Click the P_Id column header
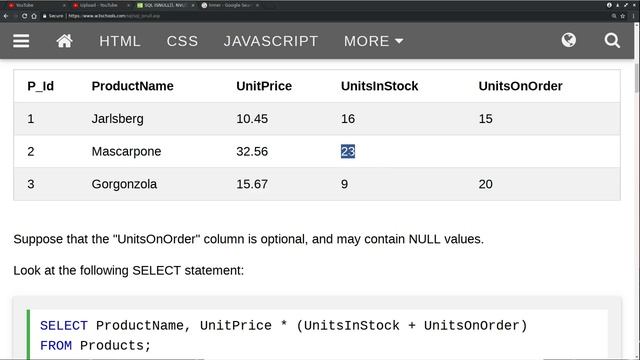Image resolution: width=640 pixels, height=360 pixels. coord(40,86)
